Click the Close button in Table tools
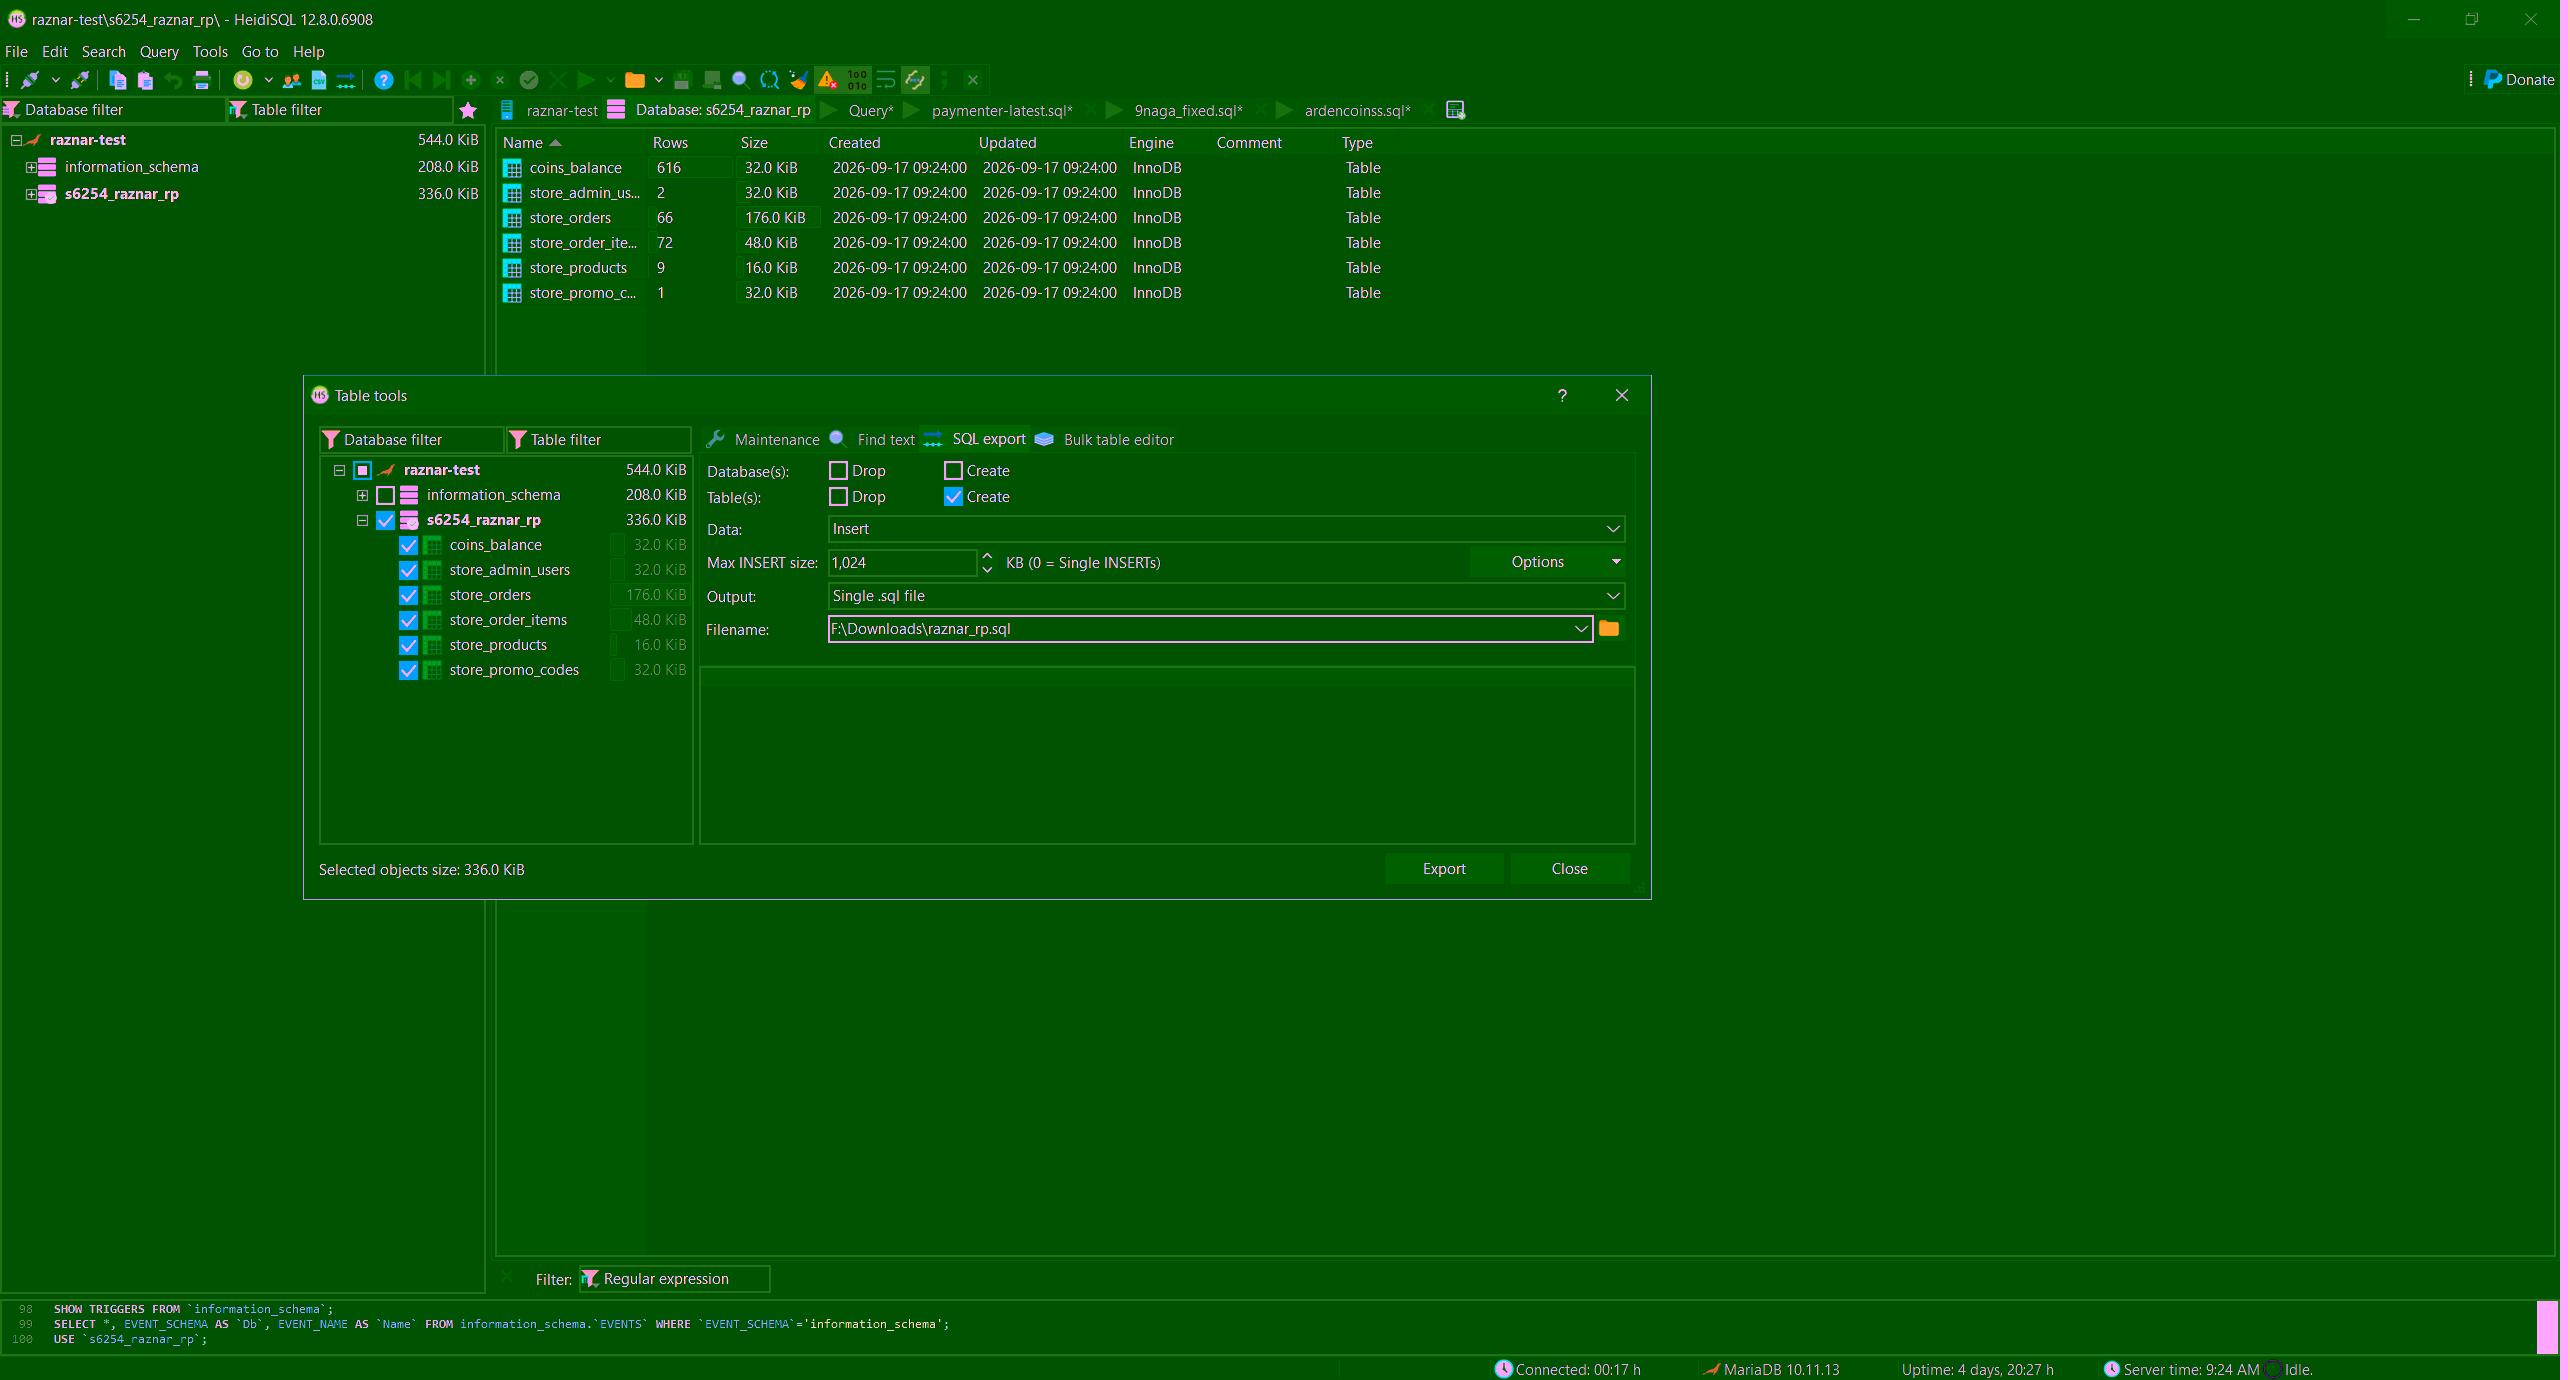Image resolution: width=2568 pixels, height=1380 pixels. pos(1569,869)
